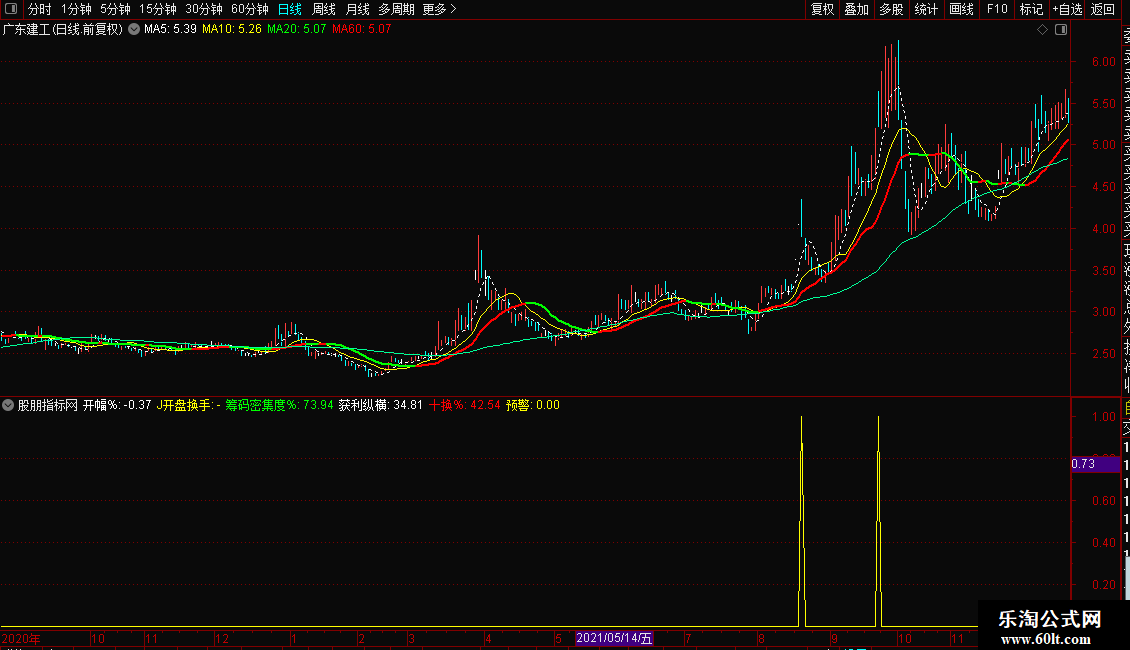Open the 统计 statistics tool
This screenshot has height=650, width=1130.
[926, 9]
